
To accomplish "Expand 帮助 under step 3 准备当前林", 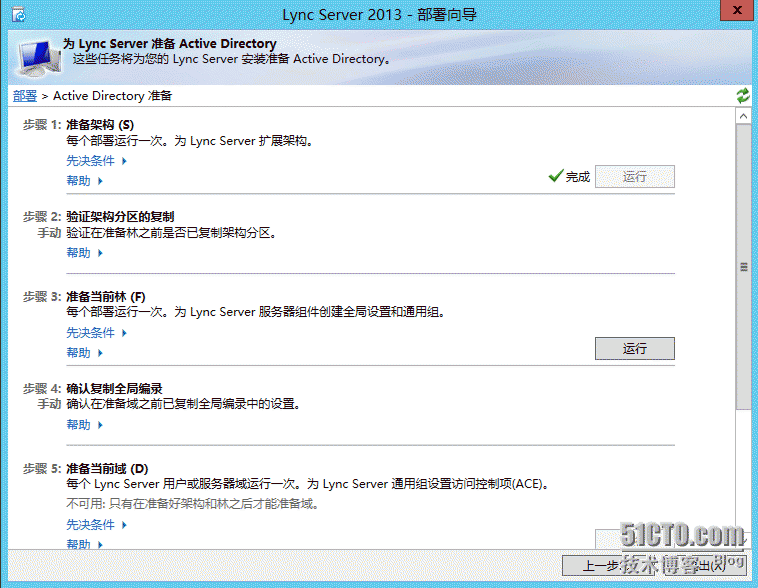I will coord(85,353).
